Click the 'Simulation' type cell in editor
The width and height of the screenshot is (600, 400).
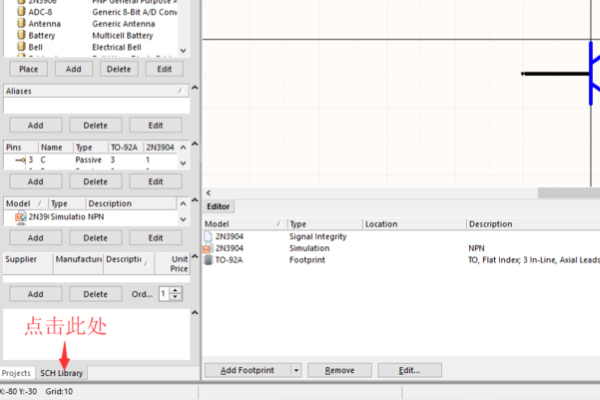pos(309,248)
